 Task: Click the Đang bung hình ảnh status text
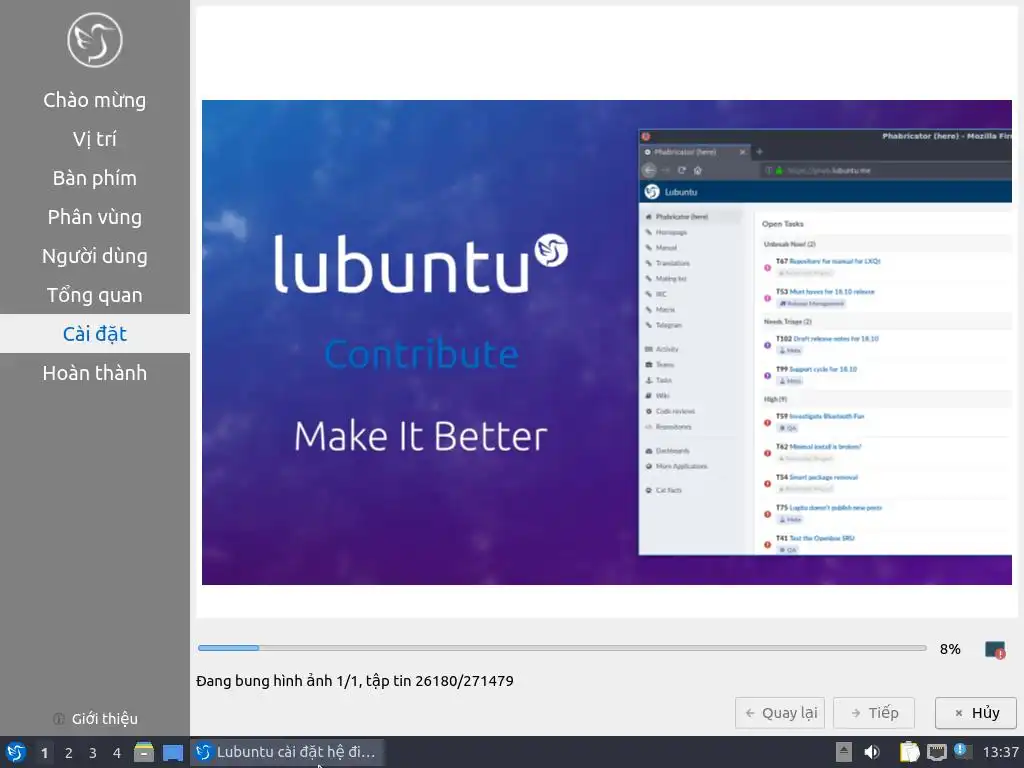(355, 681)
